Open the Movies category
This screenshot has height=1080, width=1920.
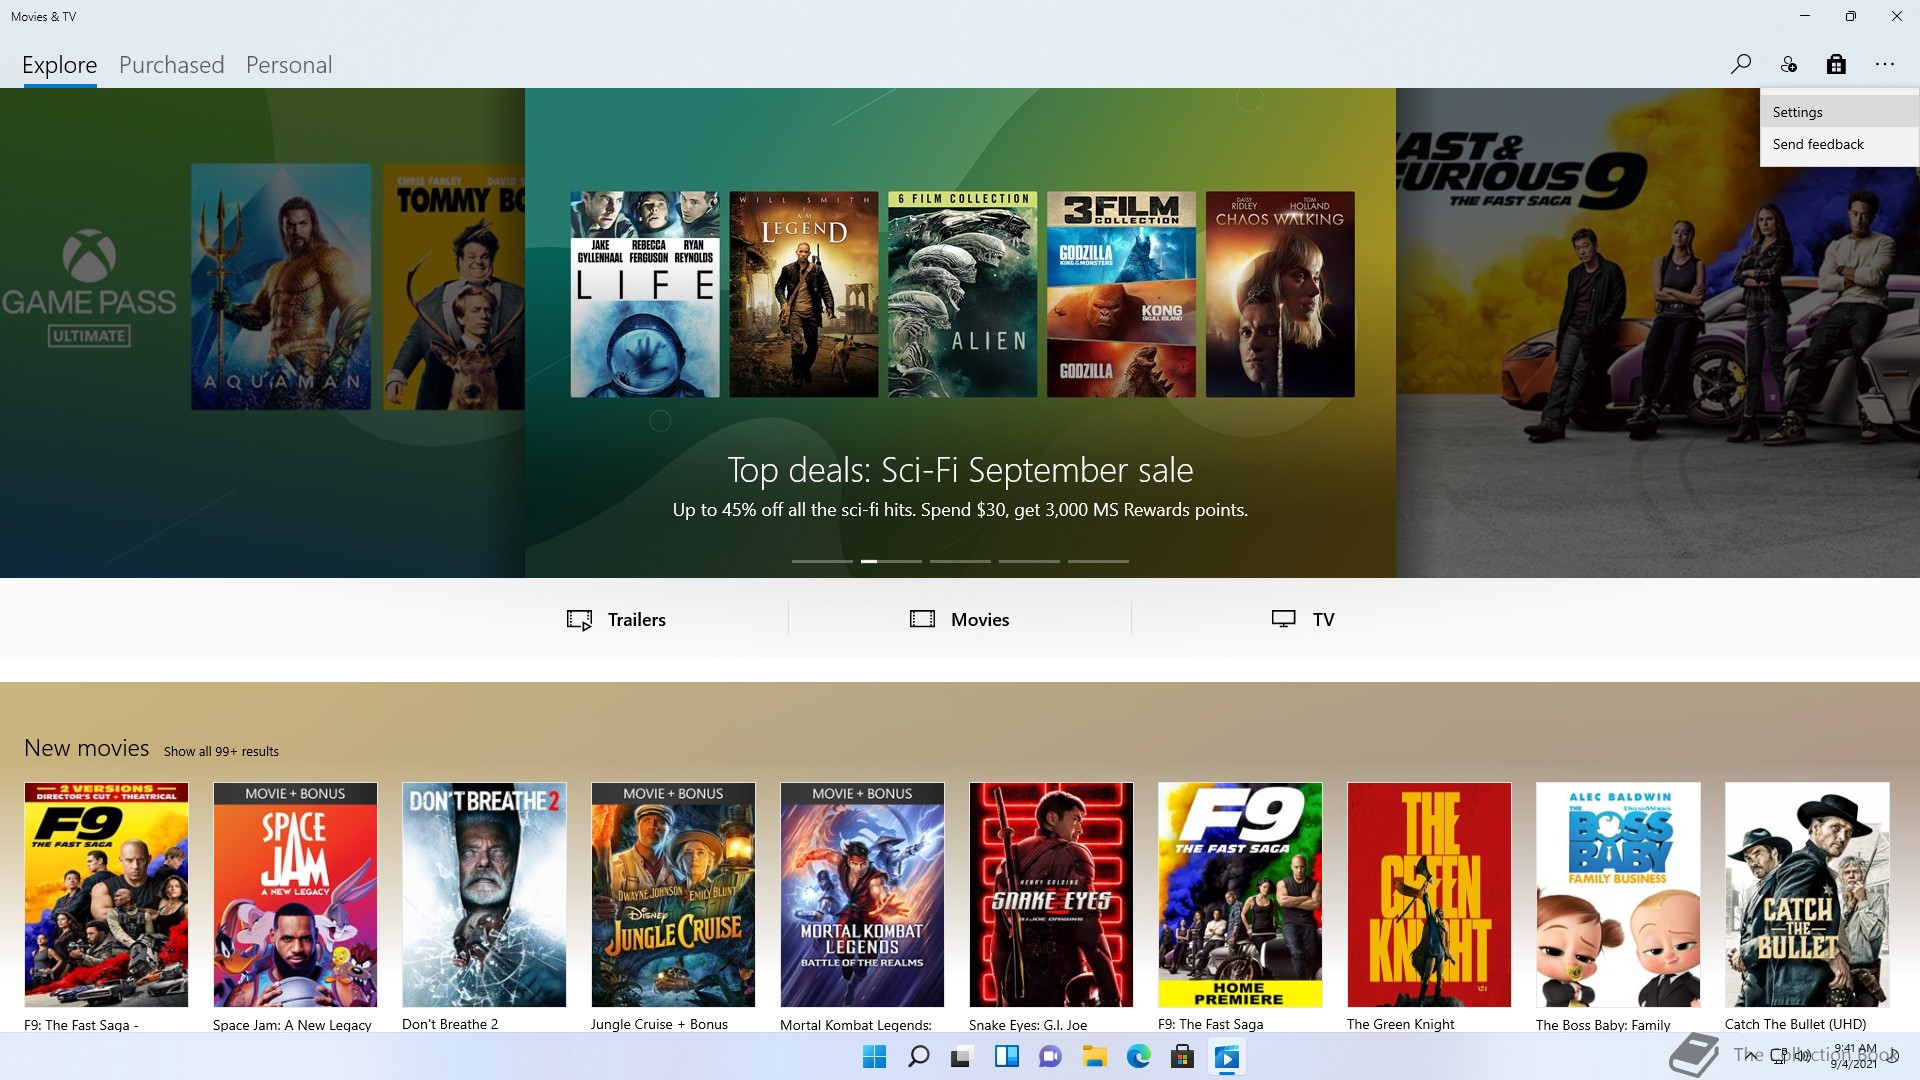[x=959, y=619]
